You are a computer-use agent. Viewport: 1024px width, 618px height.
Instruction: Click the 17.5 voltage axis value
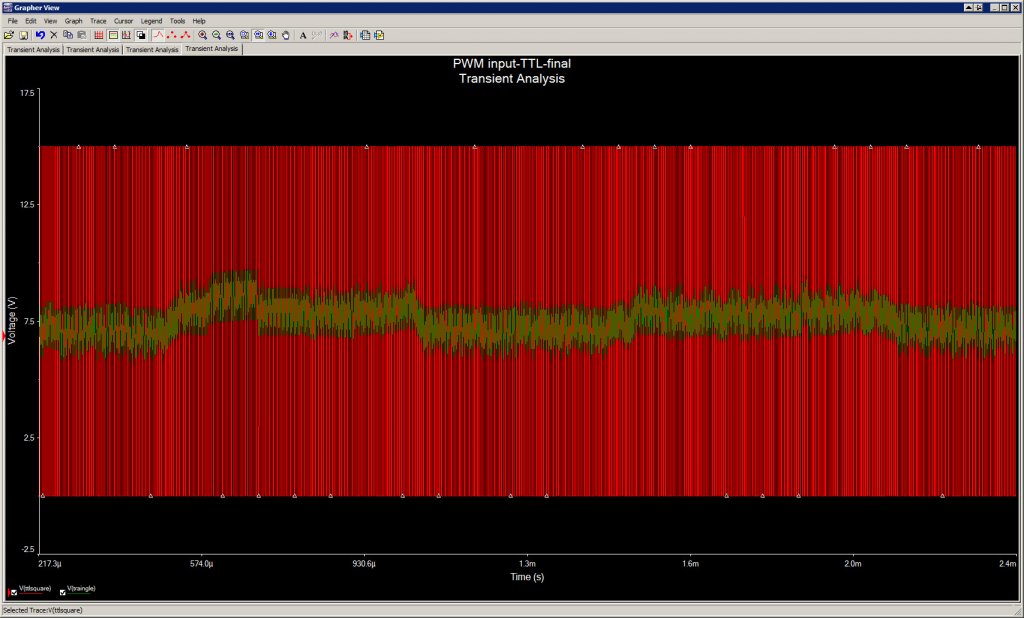tap(27, 93)
